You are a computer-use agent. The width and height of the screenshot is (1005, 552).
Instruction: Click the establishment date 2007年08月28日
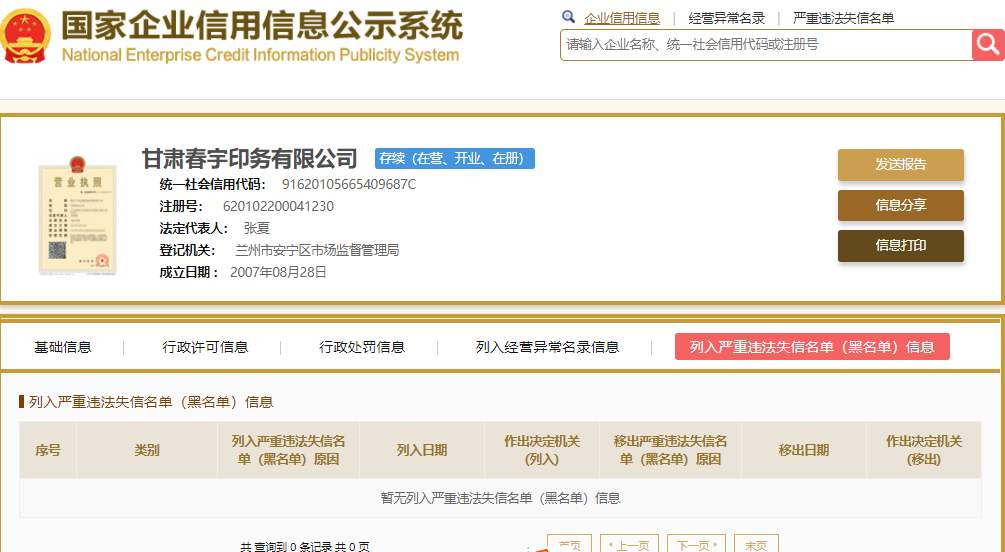[x=279, y=272]
